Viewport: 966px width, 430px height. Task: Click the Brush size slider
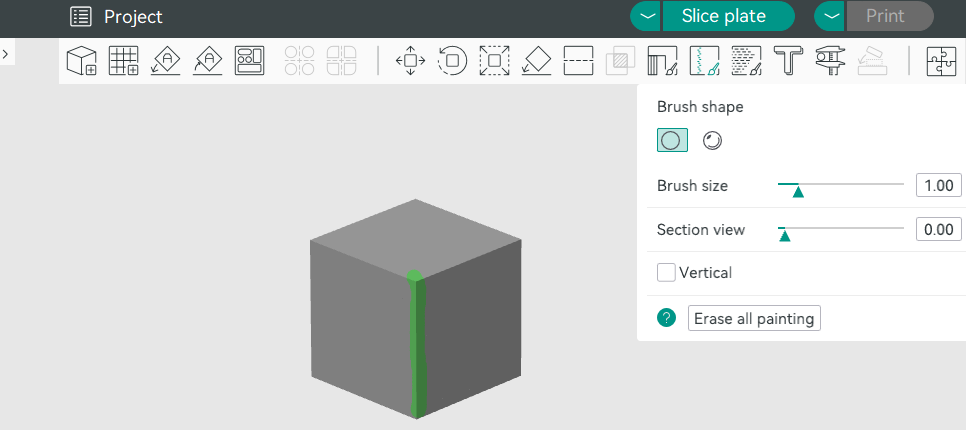840,185
